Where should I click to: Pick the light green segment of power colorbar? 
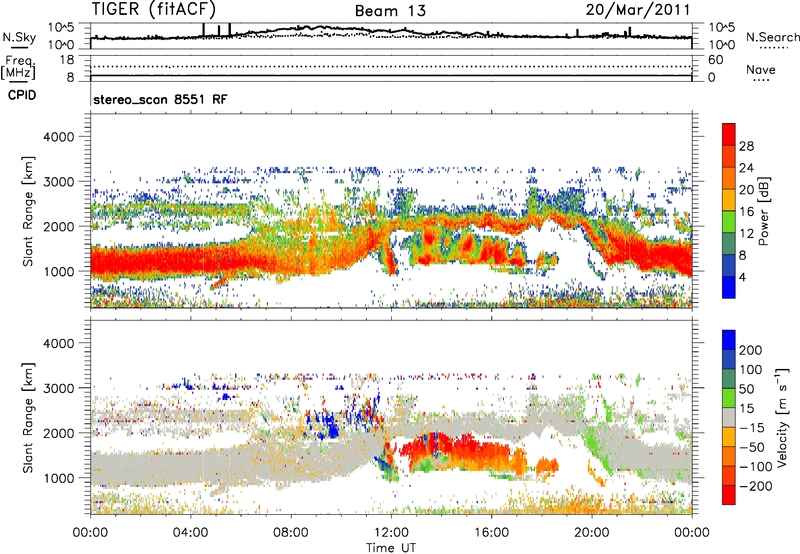729,221
